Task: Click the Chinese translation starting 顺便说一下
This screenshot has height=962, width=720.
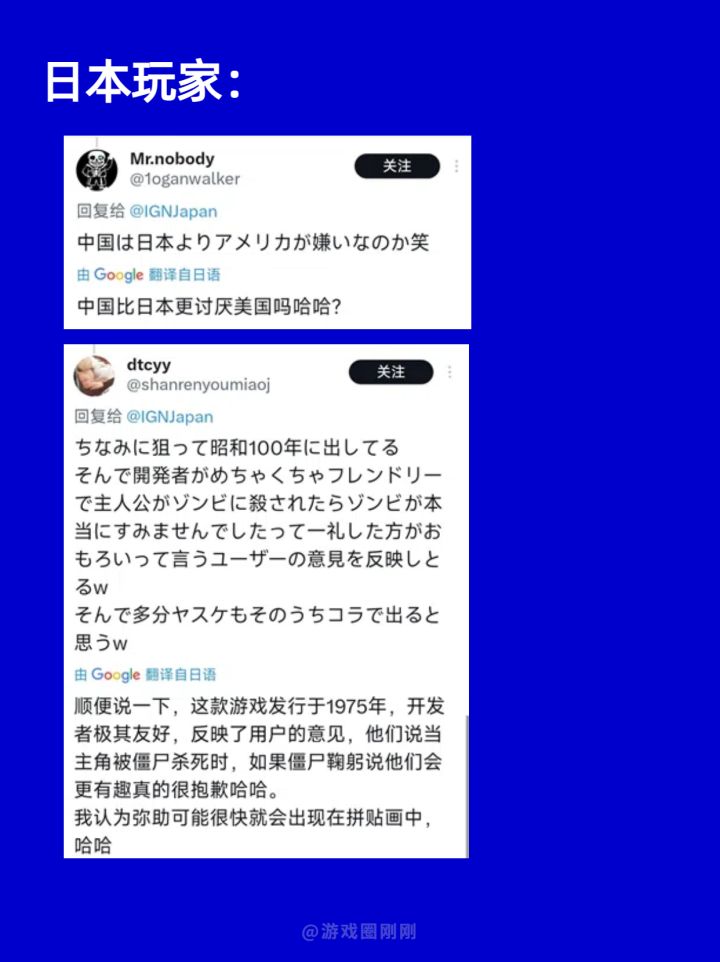Action: (x=259, y=775)
